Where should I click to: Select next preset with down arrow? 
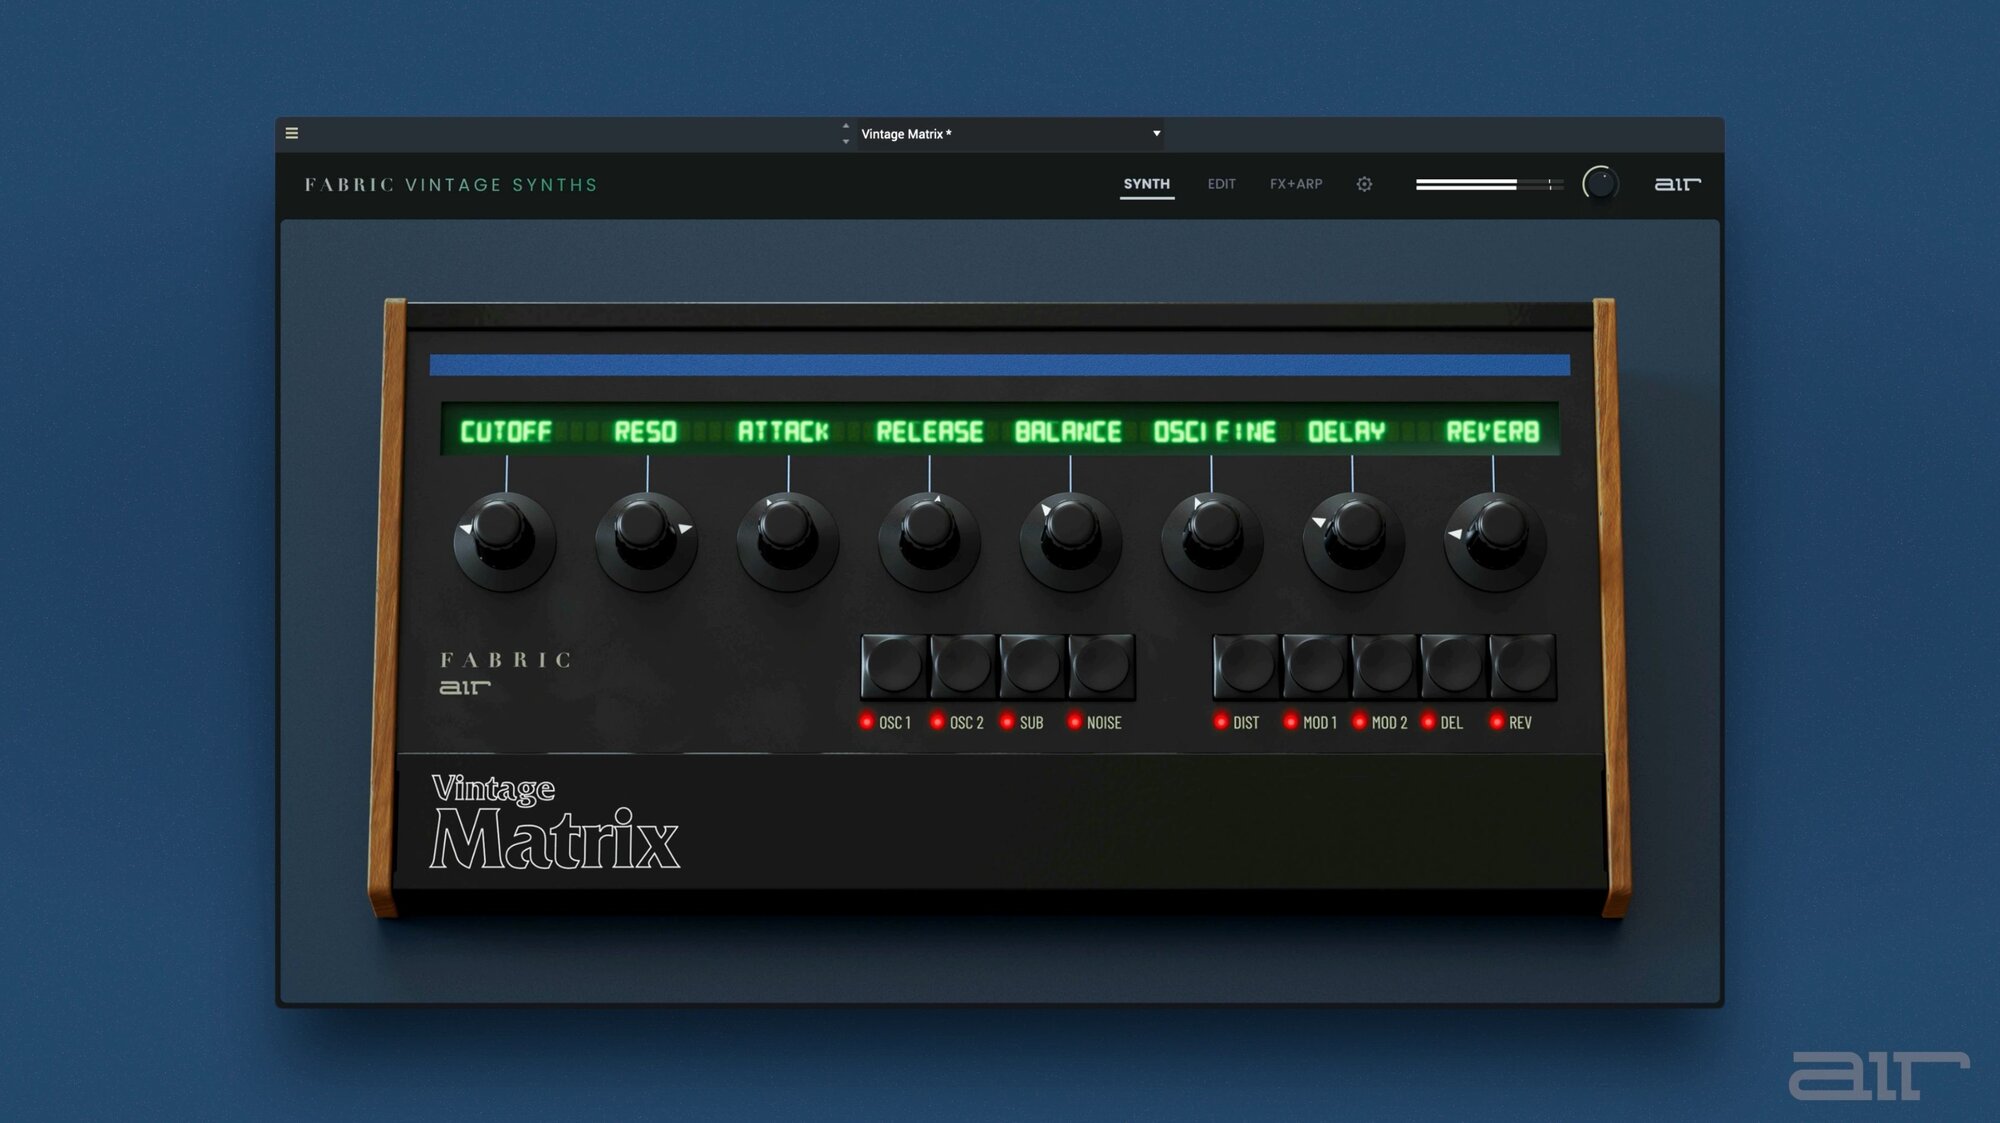[x=846, y=141]
